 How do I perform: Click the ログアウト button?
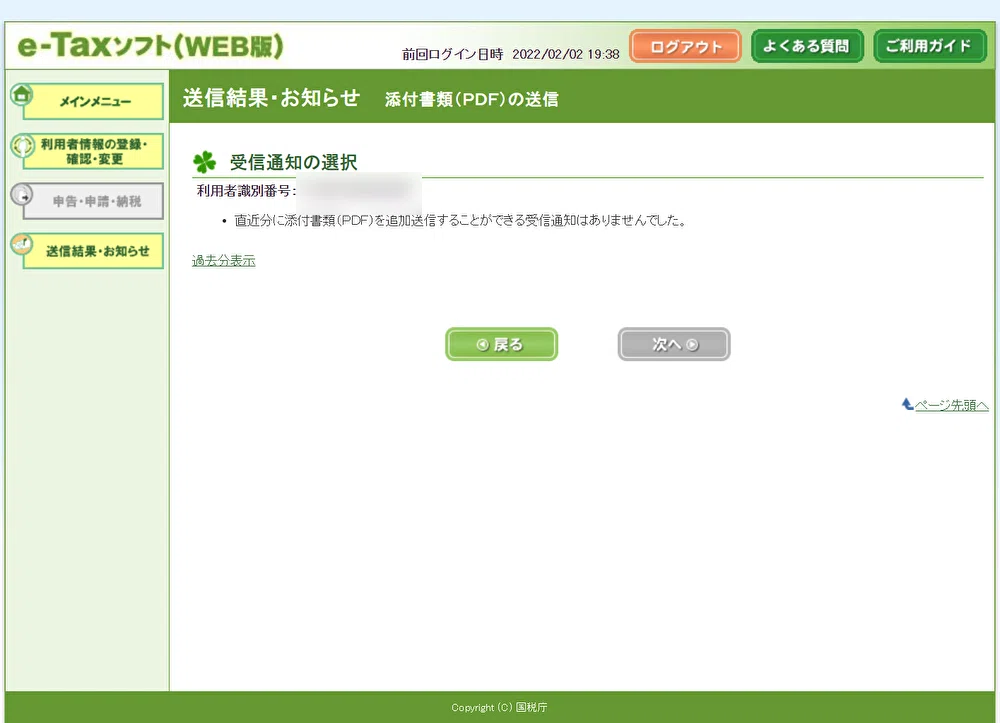coord(685,47)
